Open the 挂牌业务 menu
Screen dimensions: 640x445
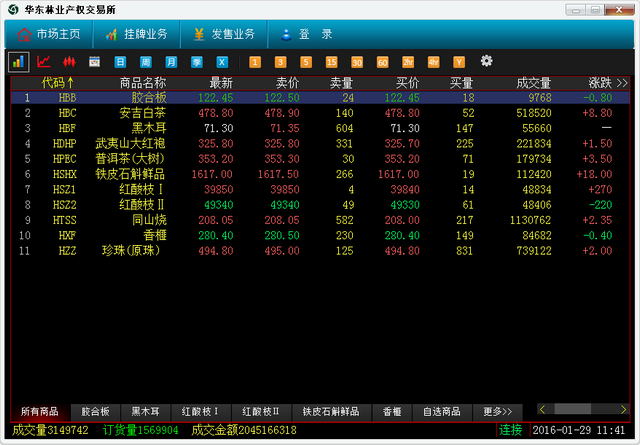(137, 34)
